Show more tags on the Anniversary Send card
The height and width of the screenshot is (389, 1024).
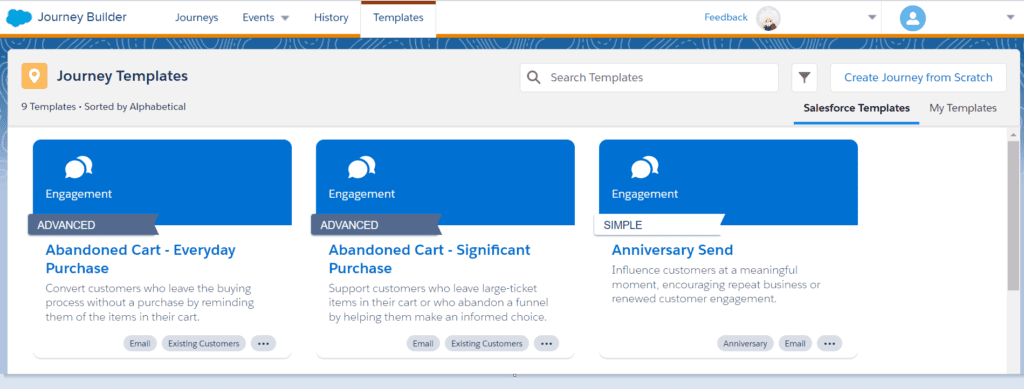point(829,343)
